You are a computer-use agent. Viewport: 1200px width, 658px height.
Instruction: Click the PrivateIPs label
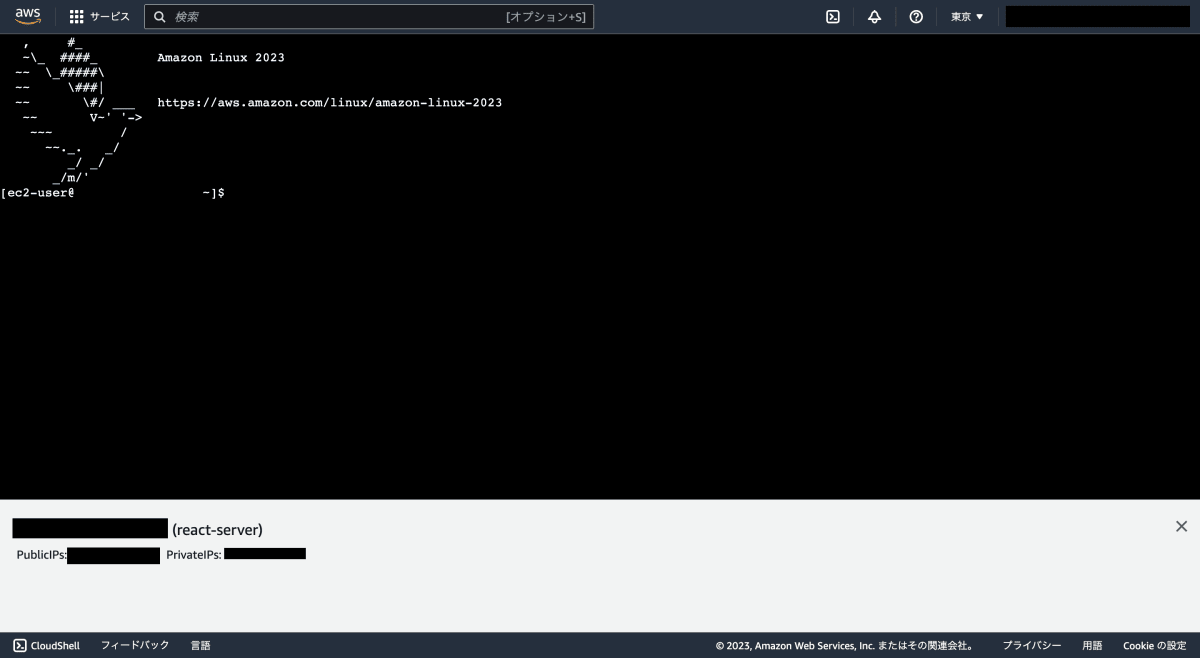coord(194,554)
